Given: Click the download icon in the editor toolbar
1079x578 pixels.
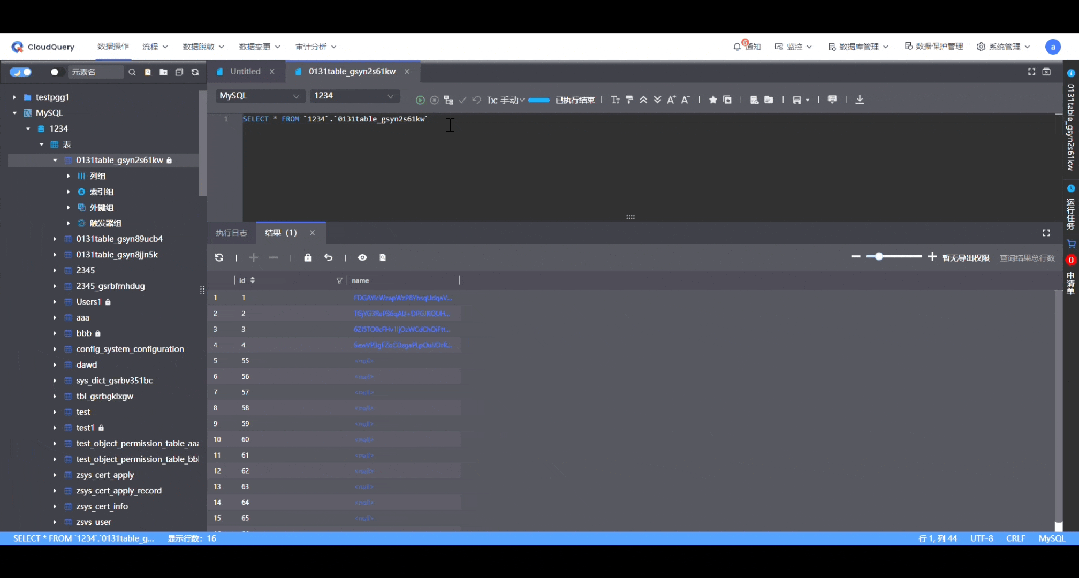Looking at the screenshot, I should [859, 100].
